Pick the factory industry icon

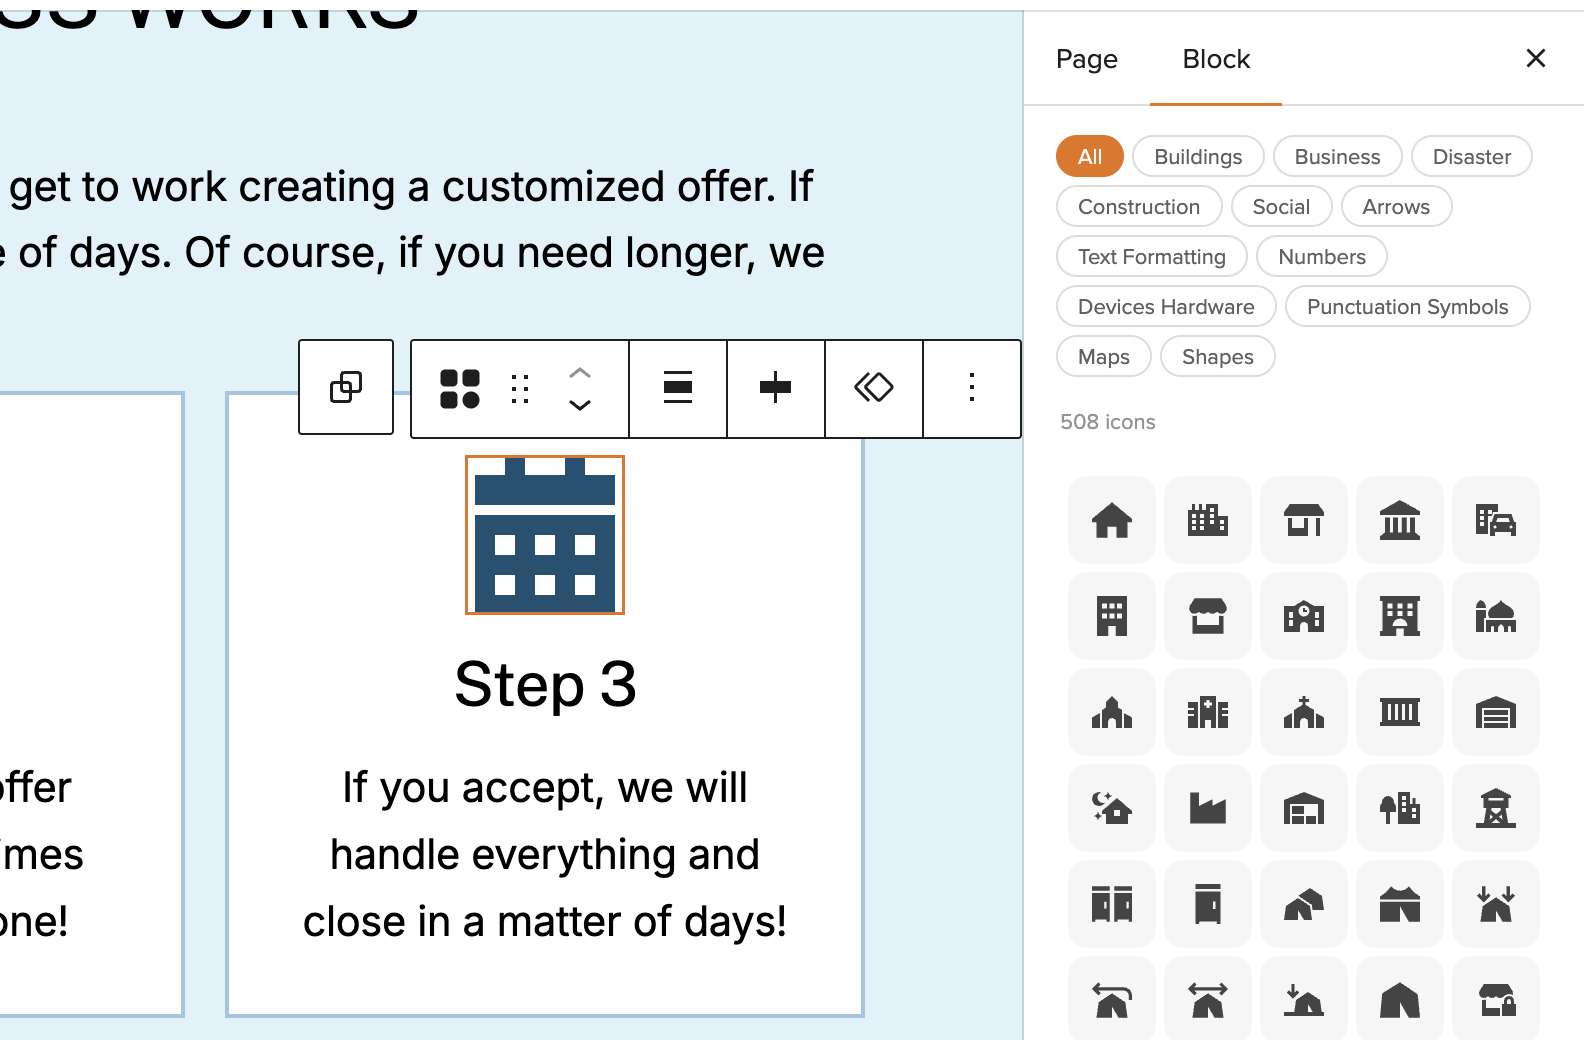point(1207,808)
